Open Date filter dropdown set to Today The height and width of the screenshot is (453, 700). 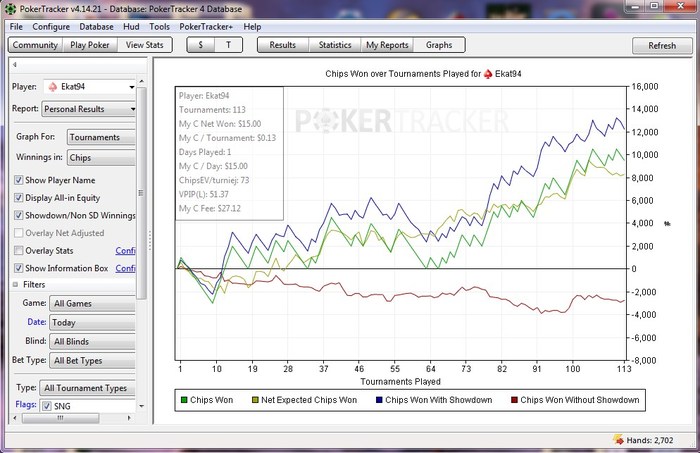pyautogui.click(x=92, y=322)
